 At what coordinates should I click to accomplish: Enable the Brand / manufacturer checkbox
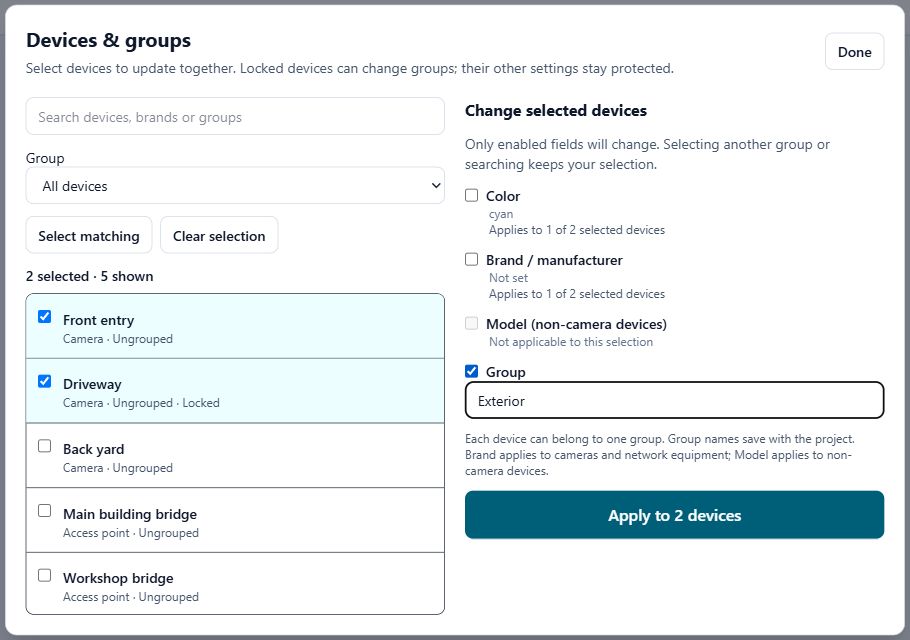pyautogui.click(x=472, y=259)
